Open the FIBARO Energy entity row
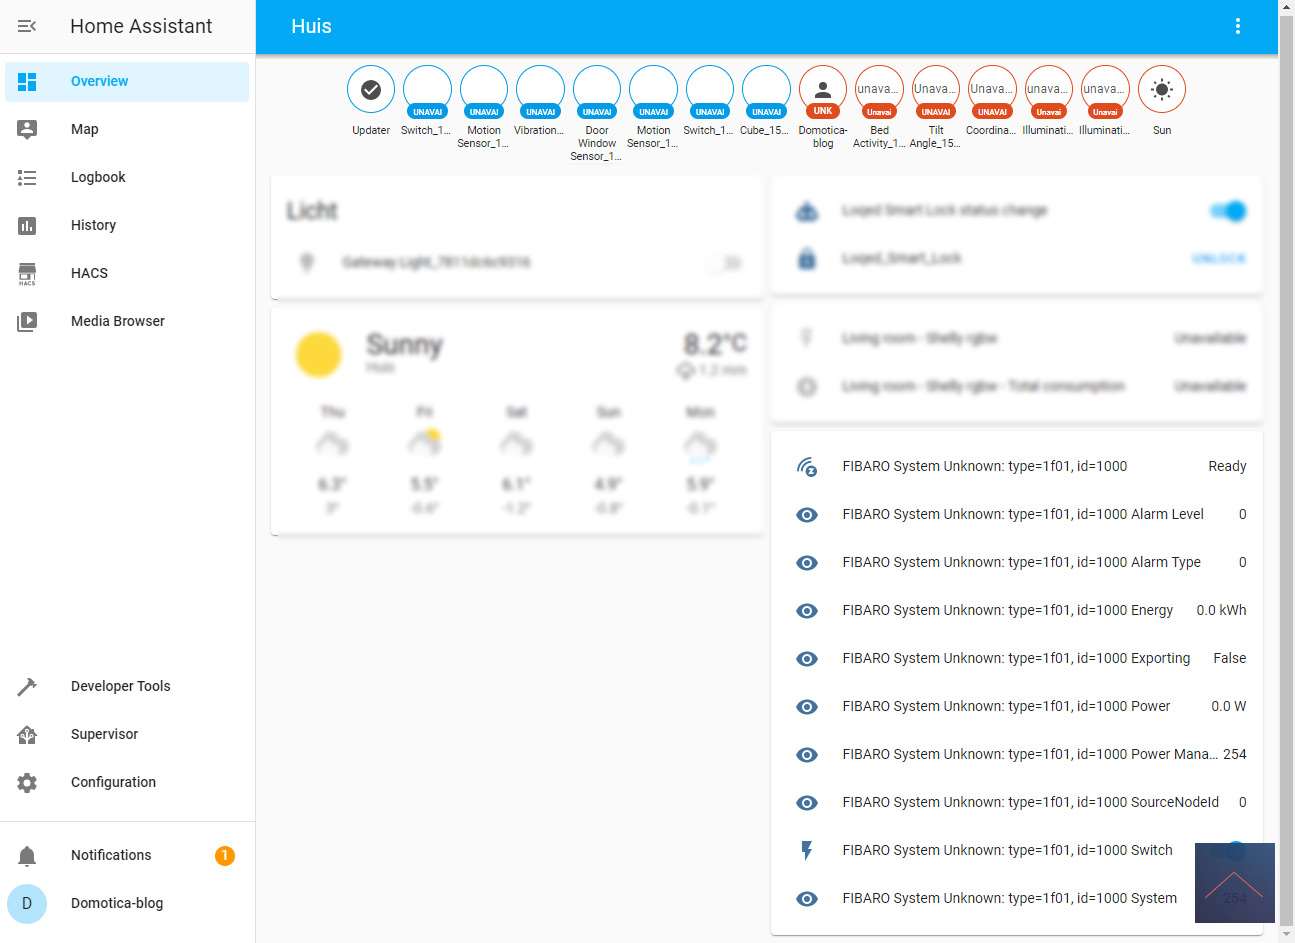 click(x=1007, y=610)
